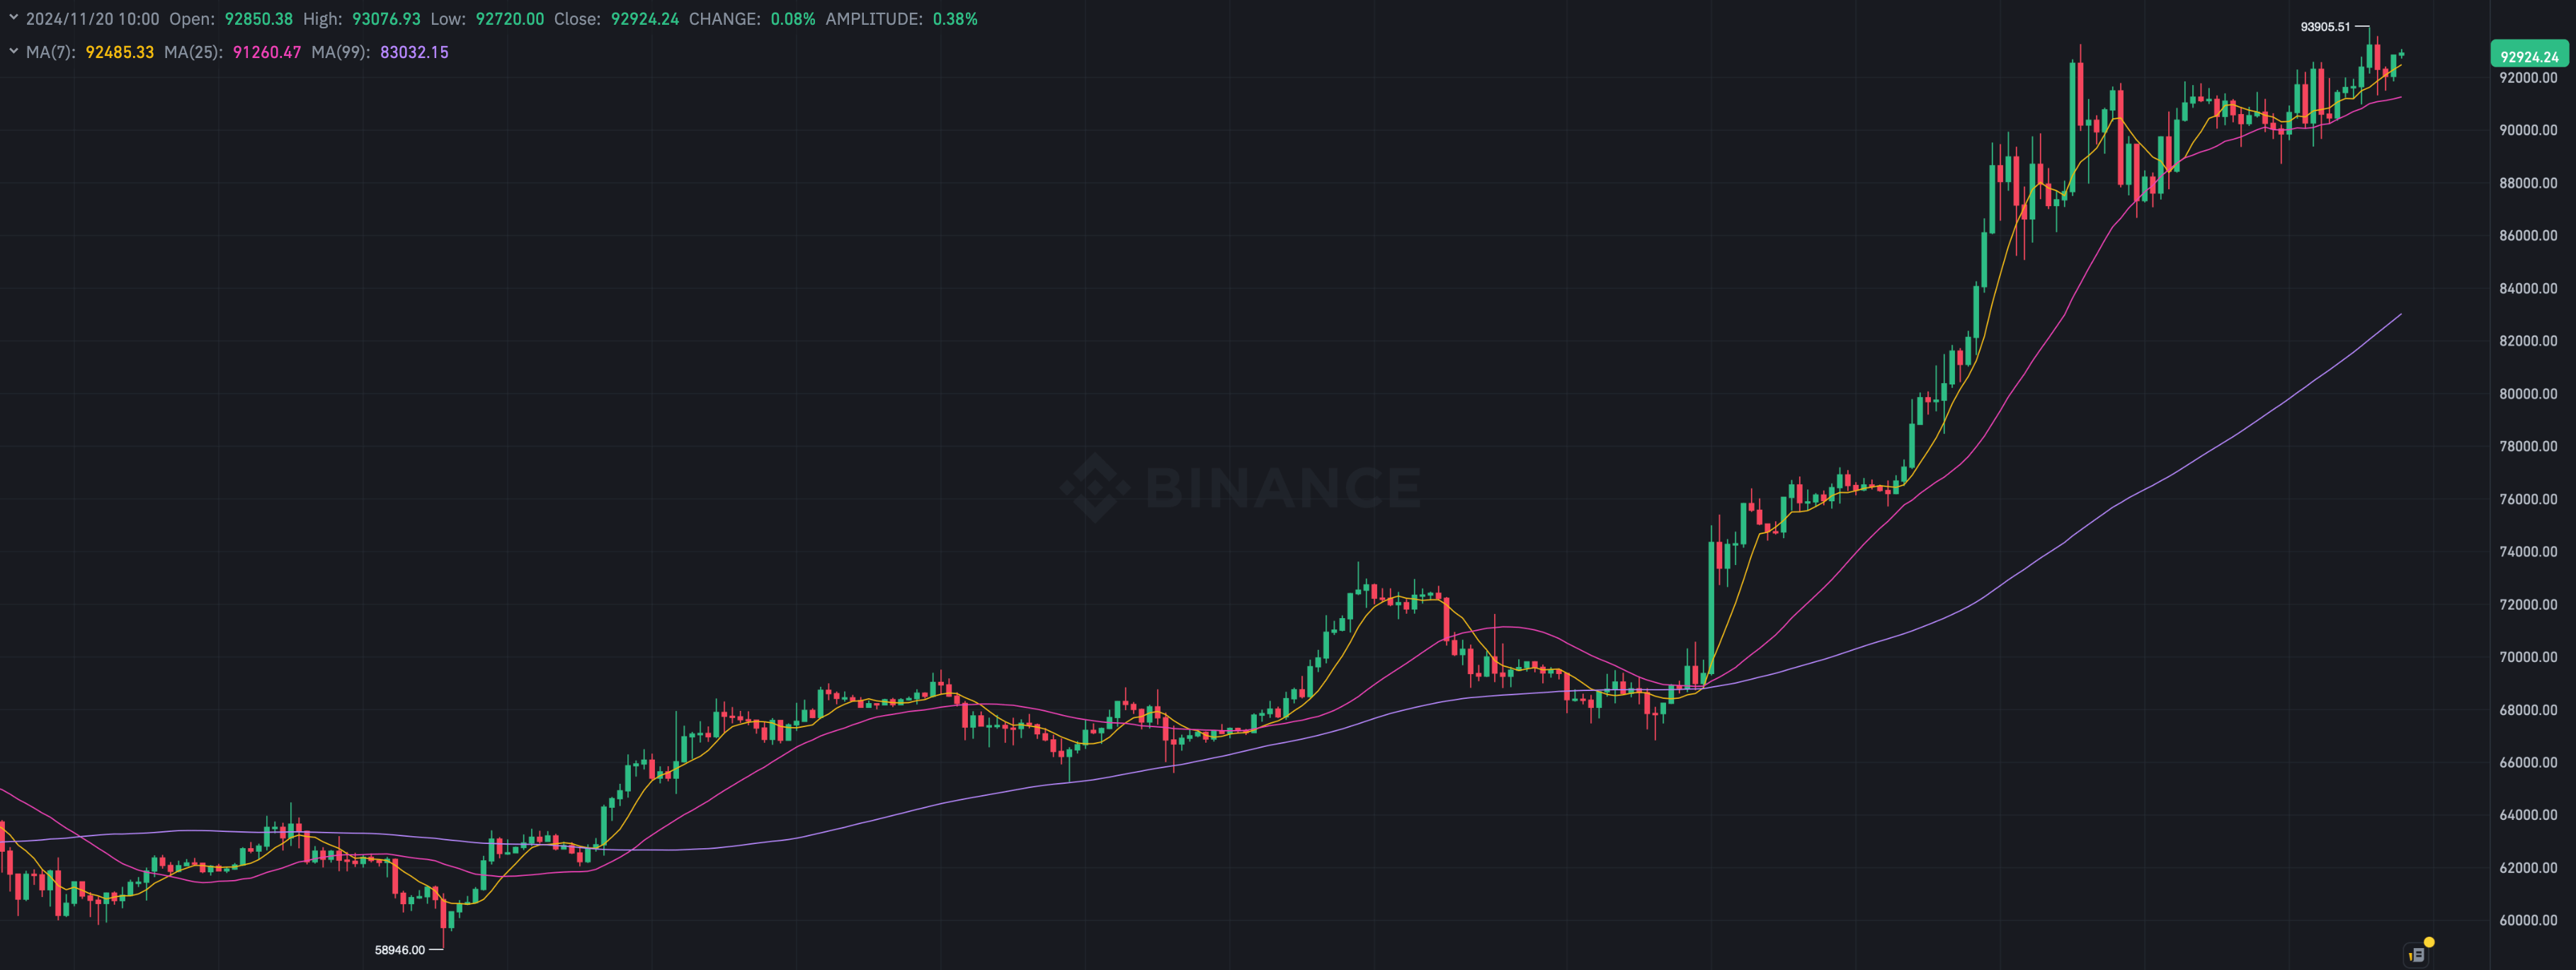
Task: Click the 88000.00 price axis label
Action: tap(2528, 183)
